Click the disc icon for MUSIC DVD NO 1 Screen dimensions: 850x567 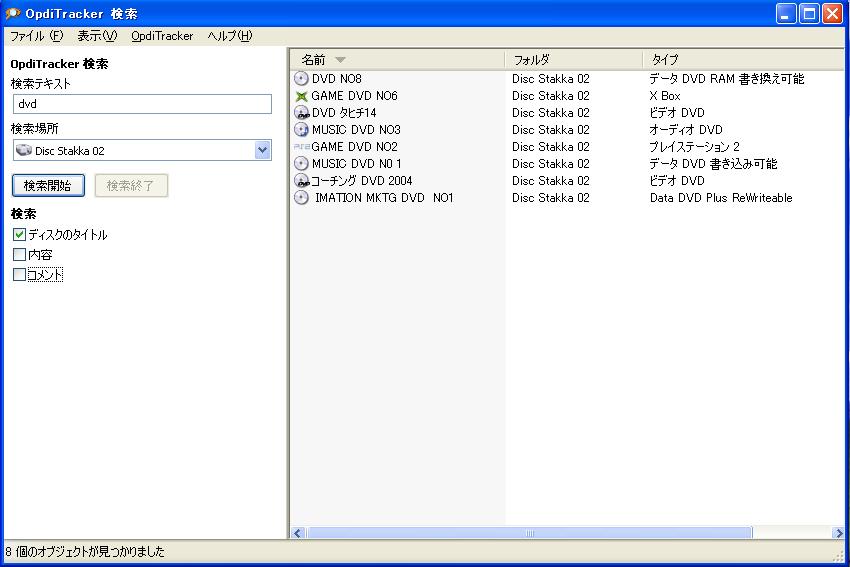tap(301, 164)
